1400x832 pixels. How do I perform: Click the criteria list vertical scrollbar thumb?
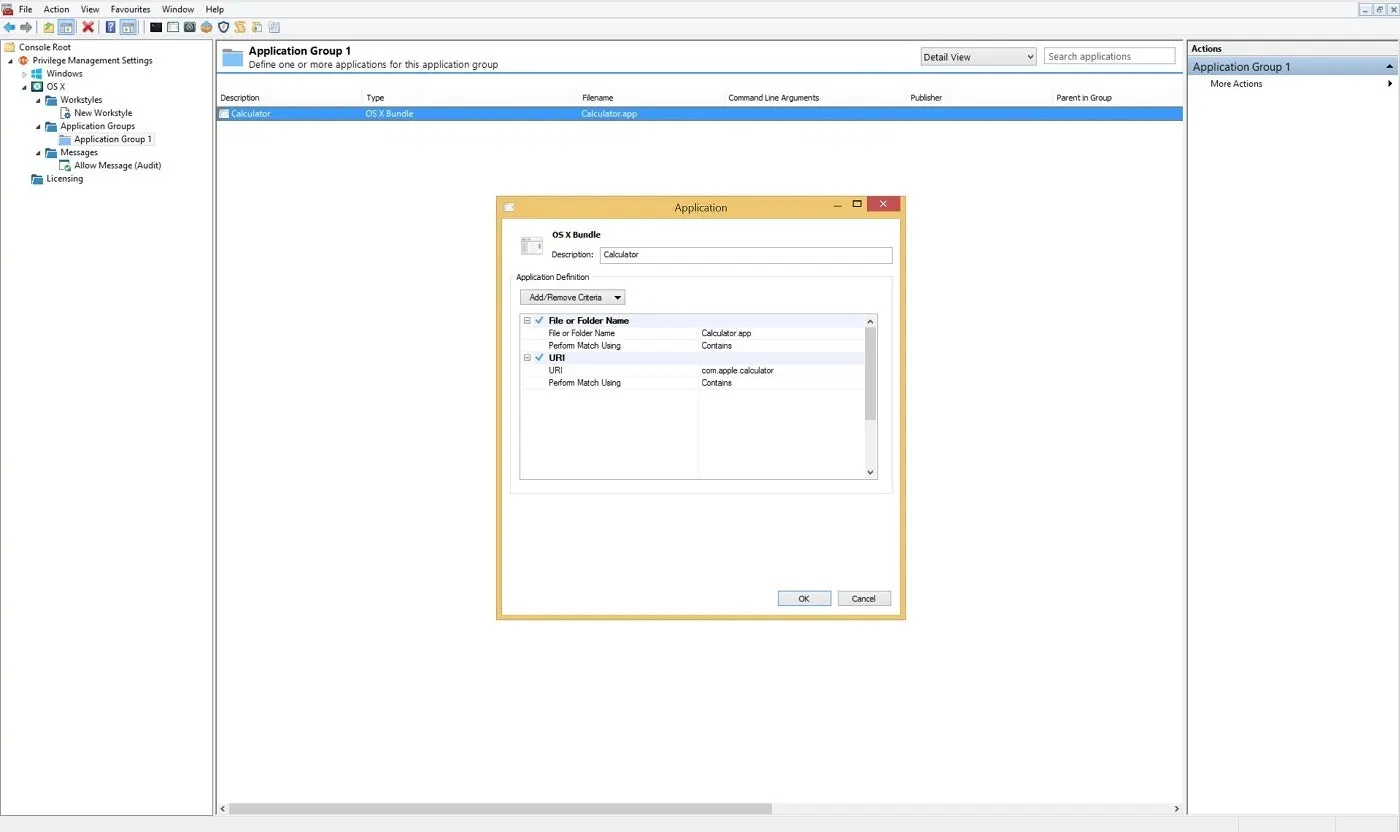point(870,373)
